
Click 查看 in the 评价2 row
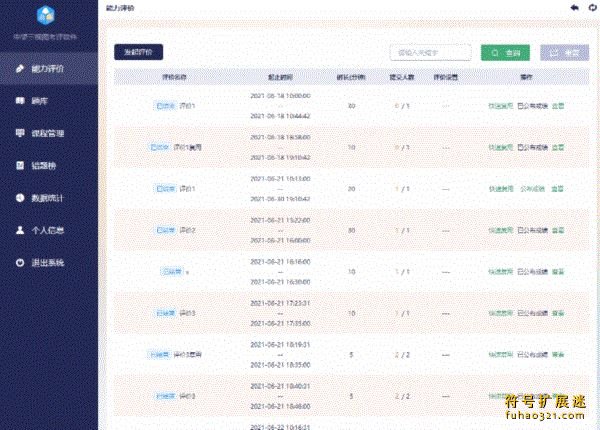[558, 230]
